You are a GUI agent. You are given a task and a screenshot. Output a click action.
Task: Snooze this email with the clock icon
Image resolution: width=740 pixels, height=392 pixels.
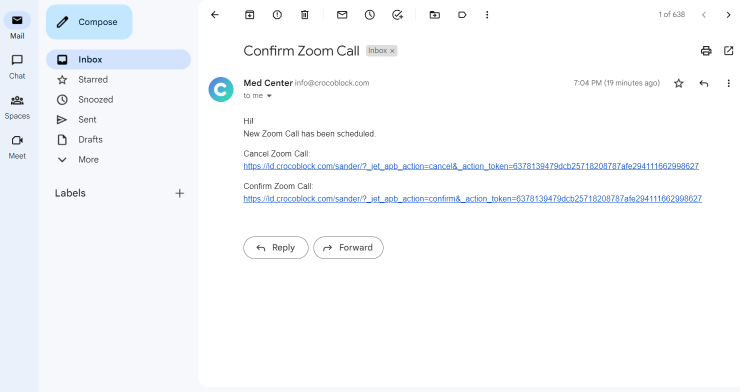370,15
